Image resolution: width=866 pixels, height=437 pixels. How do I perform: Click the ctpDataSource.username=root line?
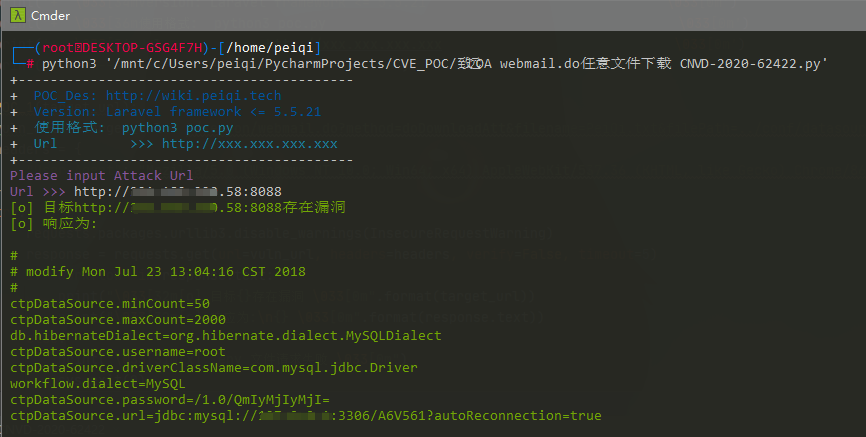(117, 351)
